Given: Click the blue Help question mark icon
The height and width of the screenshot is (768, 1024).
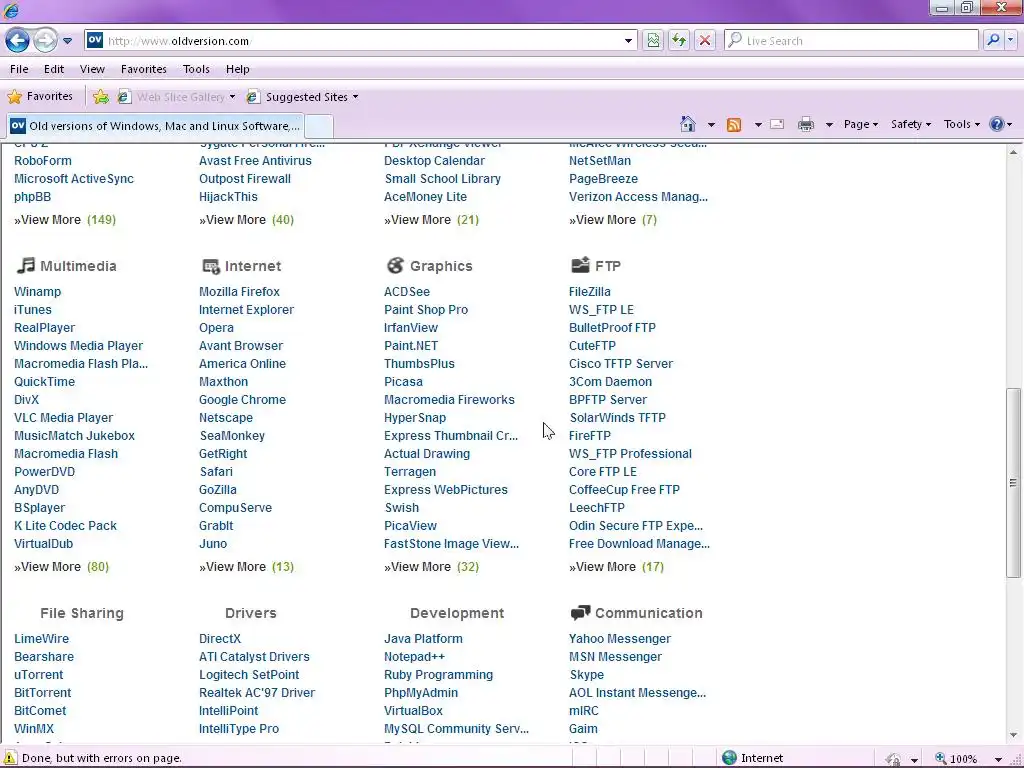Looking at the screenshot, I should coord(997,124).
